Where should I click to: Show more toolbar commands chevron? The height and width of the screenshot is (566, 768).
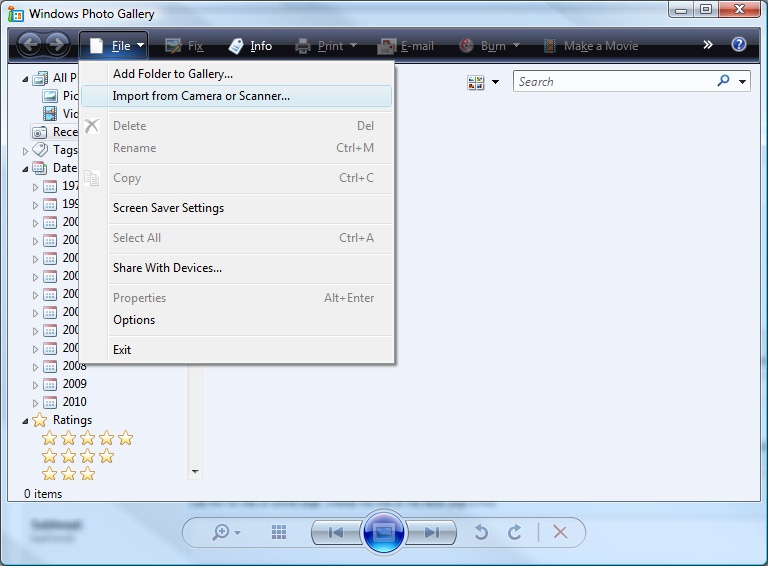(x=707, y=45)
